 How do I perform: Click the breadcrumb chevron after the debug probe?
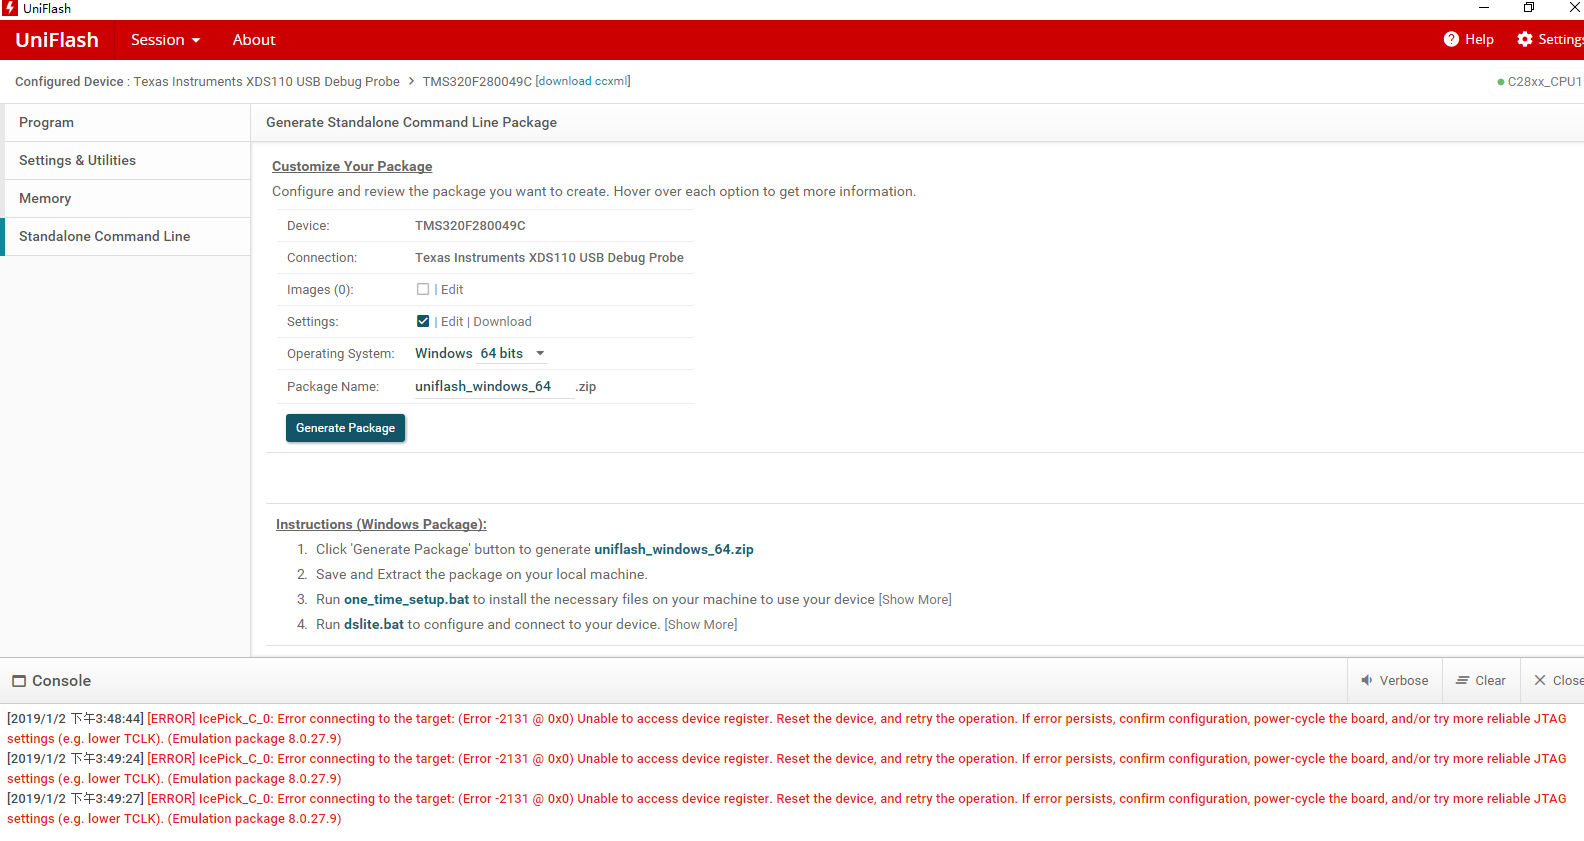[411, 81]
